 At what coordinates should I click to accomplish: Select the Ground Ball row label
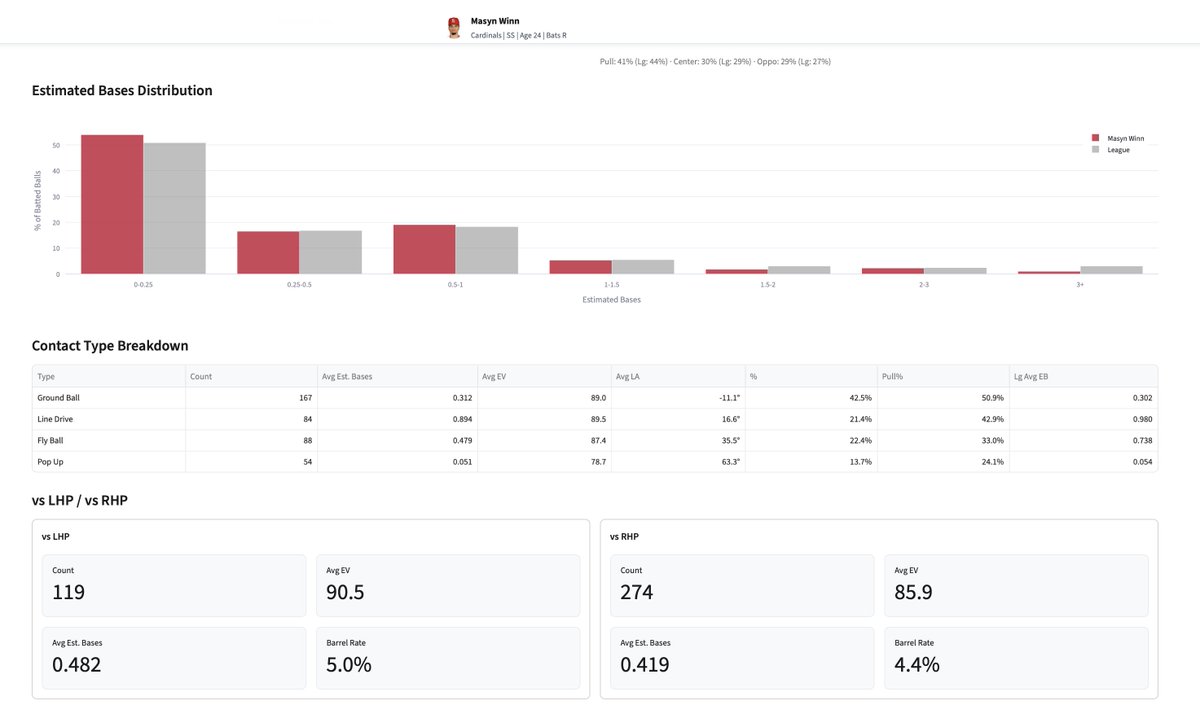coord(58,398)
